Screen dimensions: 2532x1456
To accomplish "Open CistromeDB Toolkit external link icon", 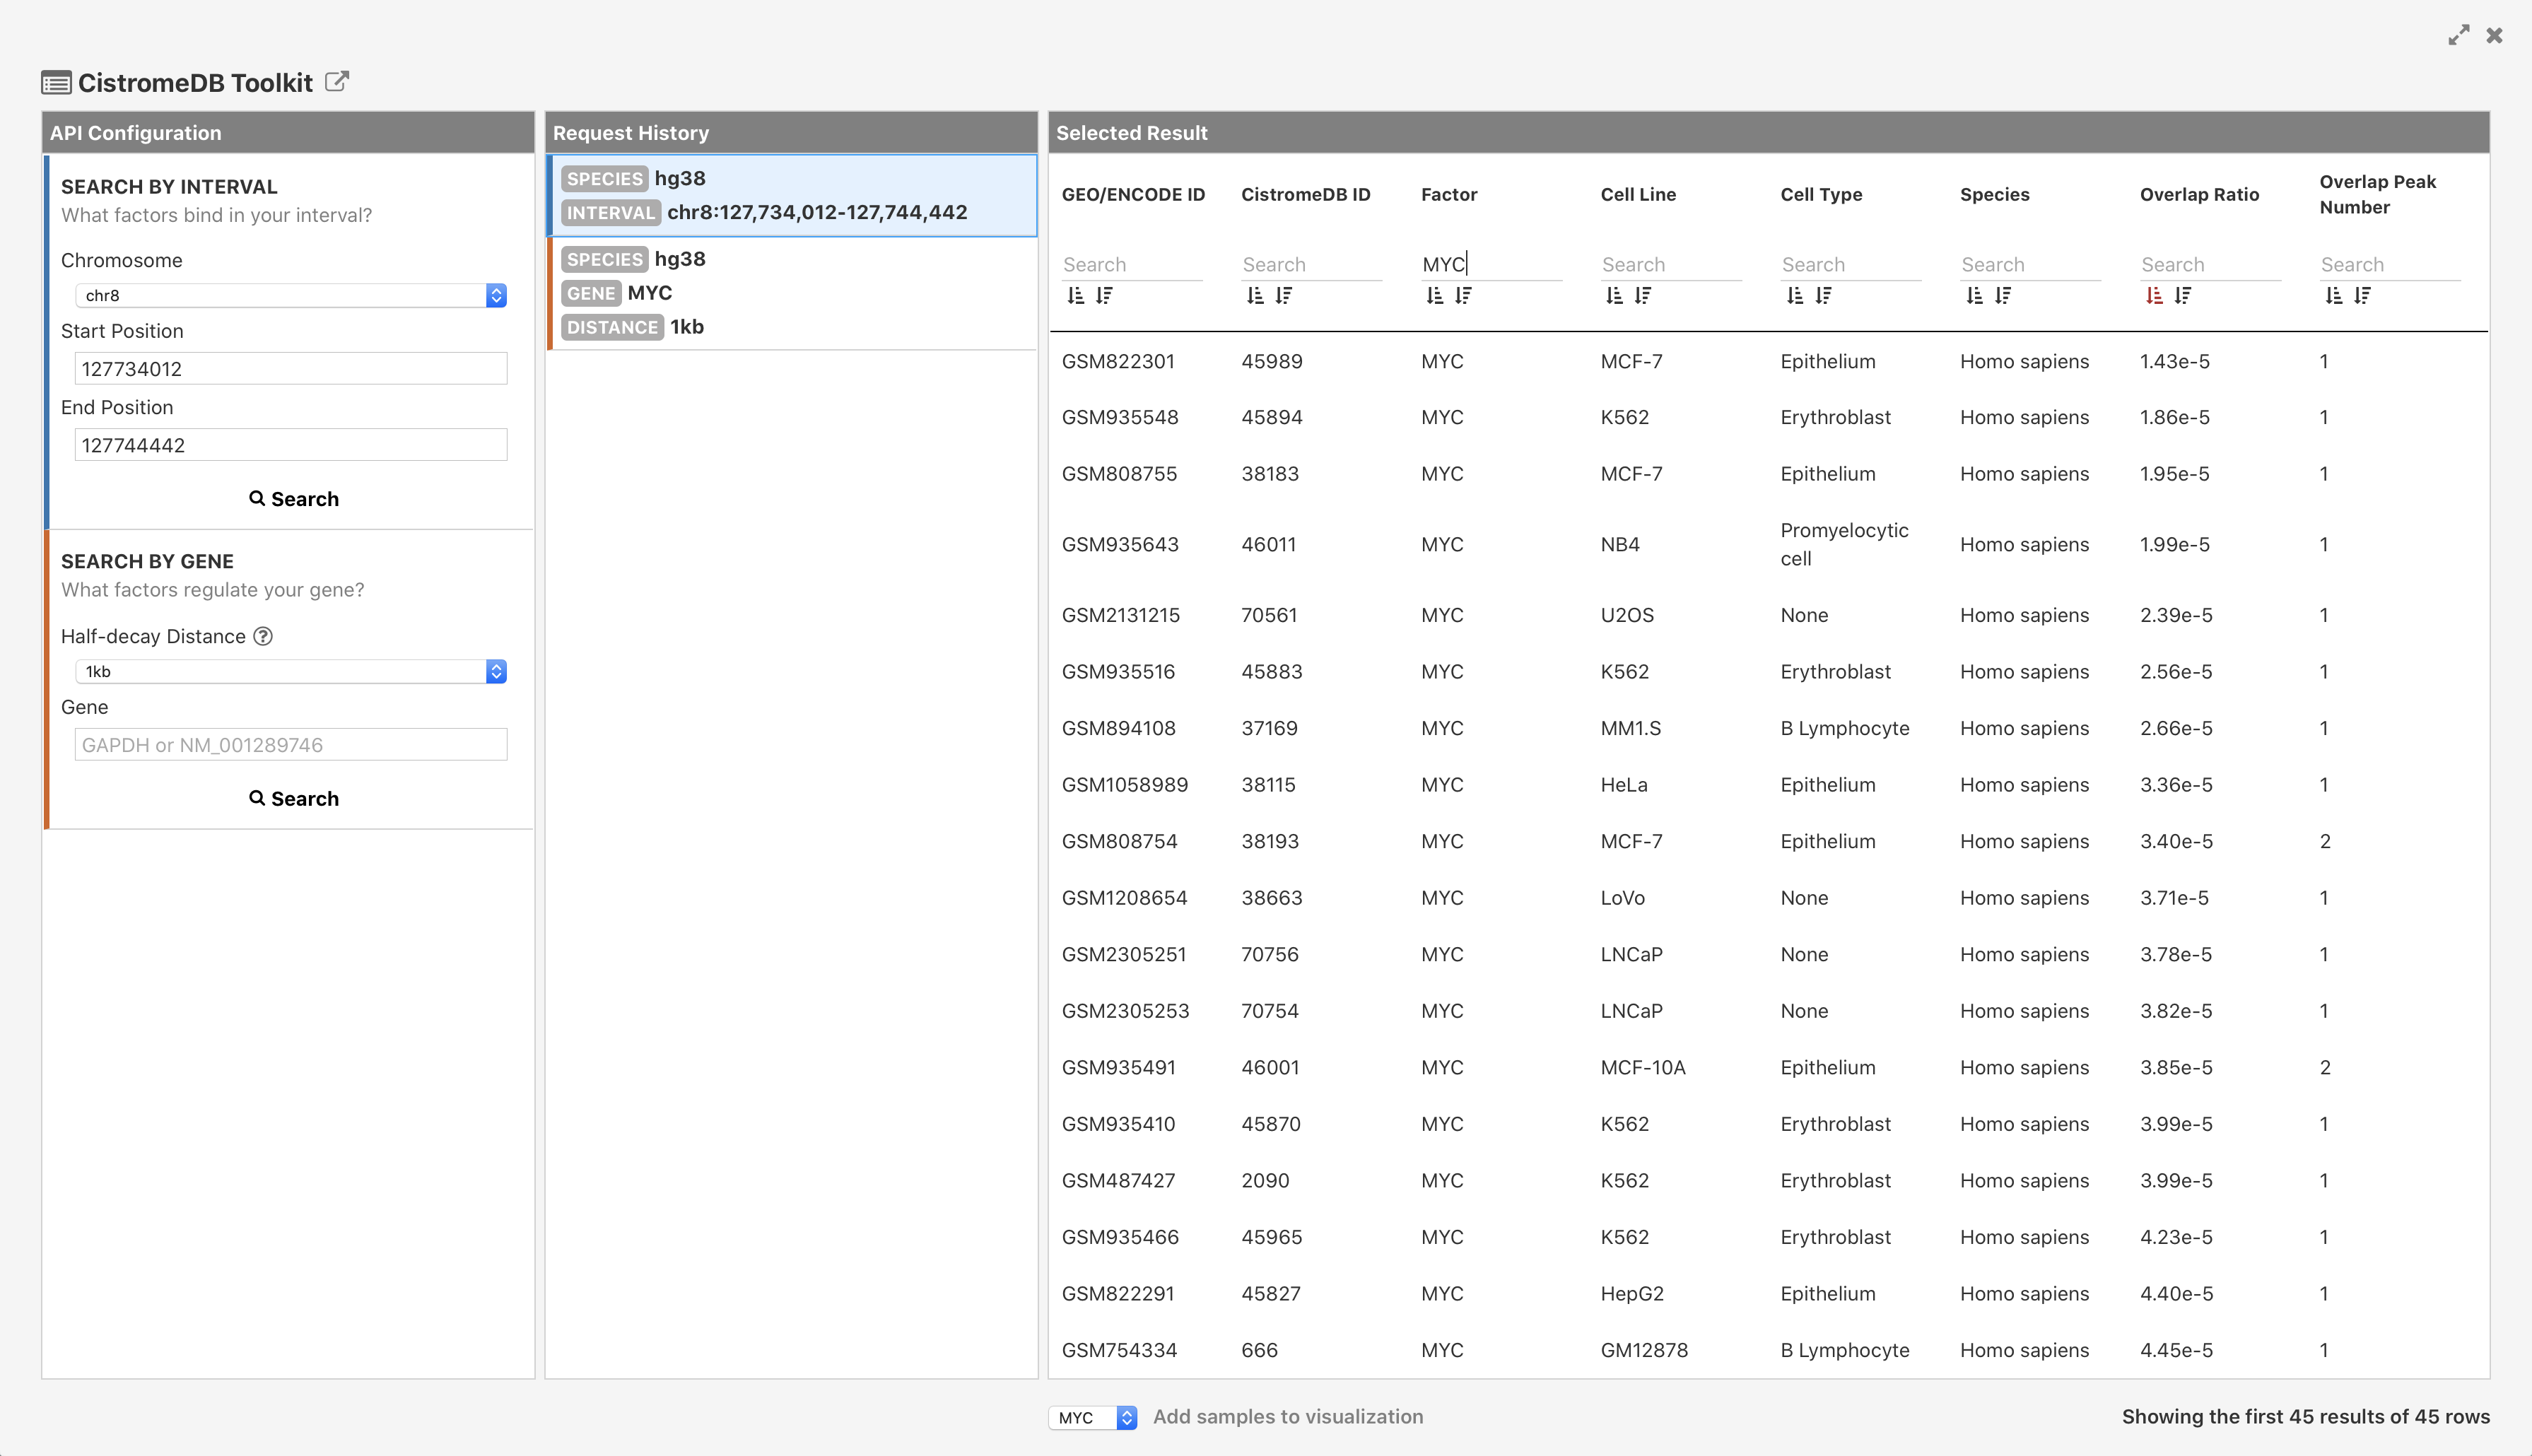I will pos(337,82).
